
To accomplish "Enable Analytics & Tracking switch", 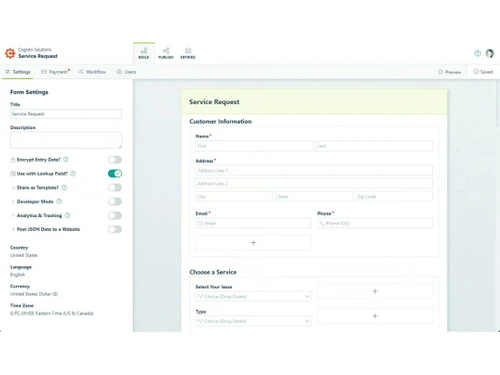I will pyautogui.click(x=115, y=215).
